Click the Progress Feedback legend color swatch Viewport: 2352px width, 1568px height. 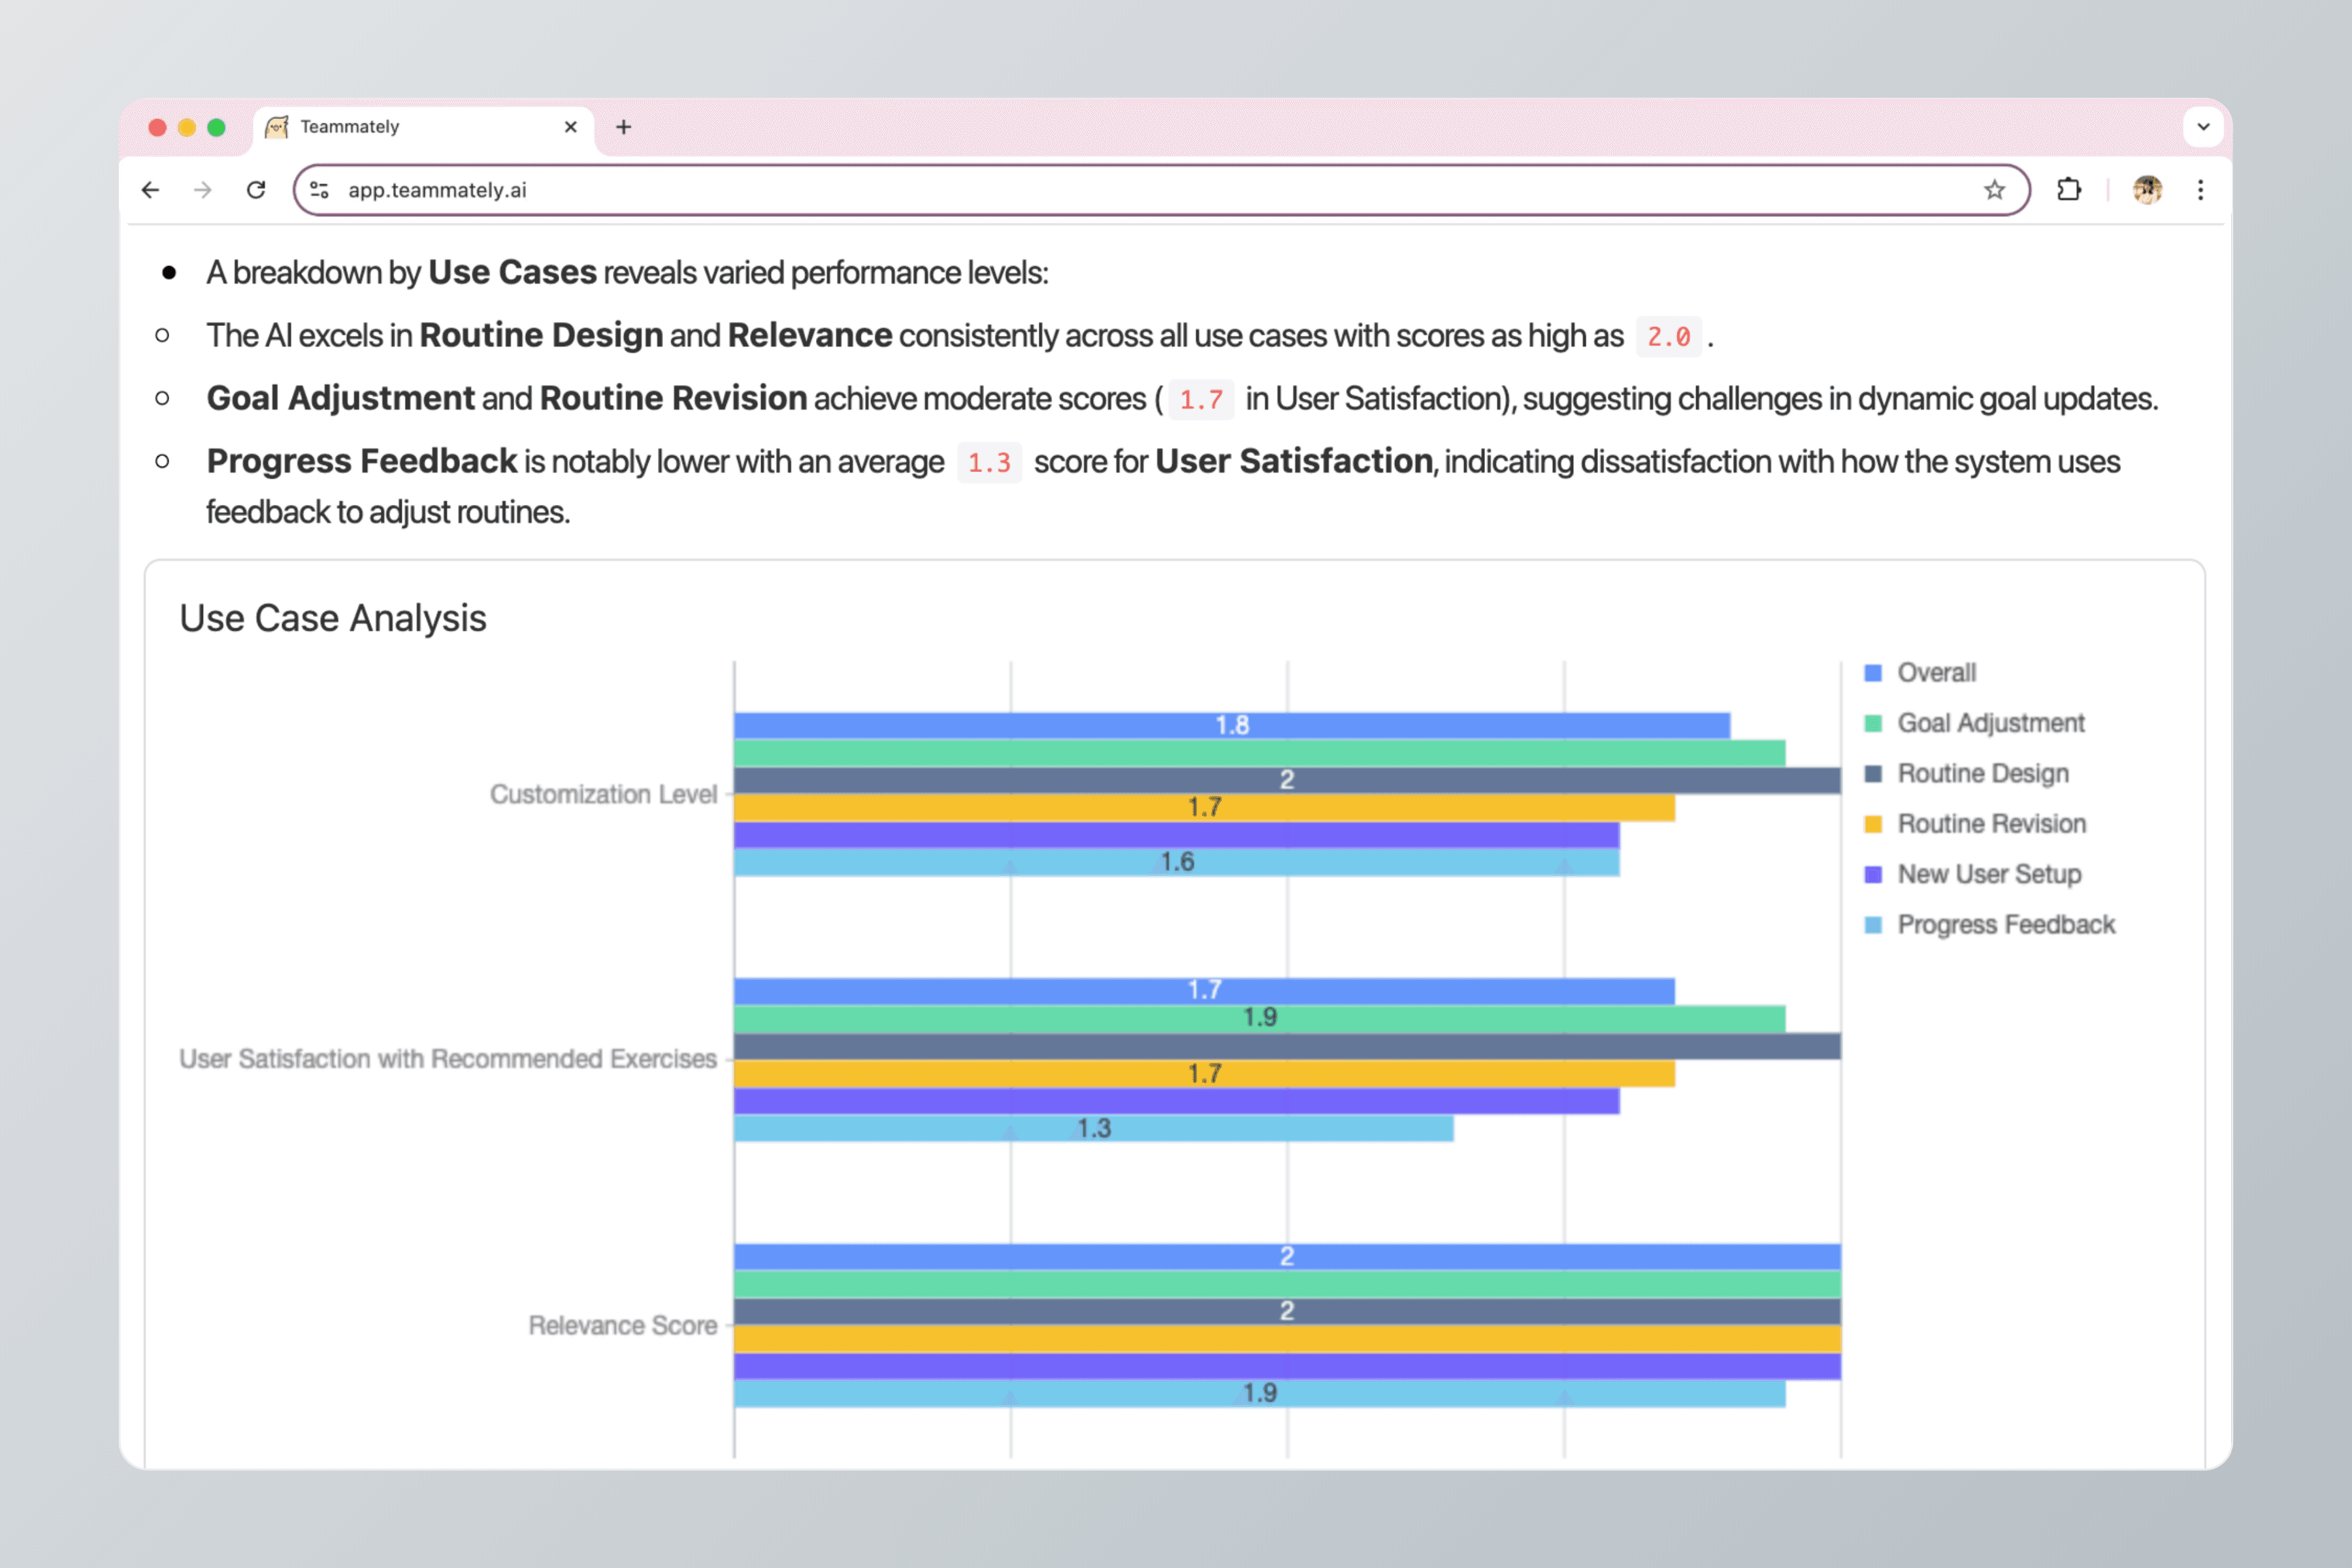click(x=1873, y=925)
